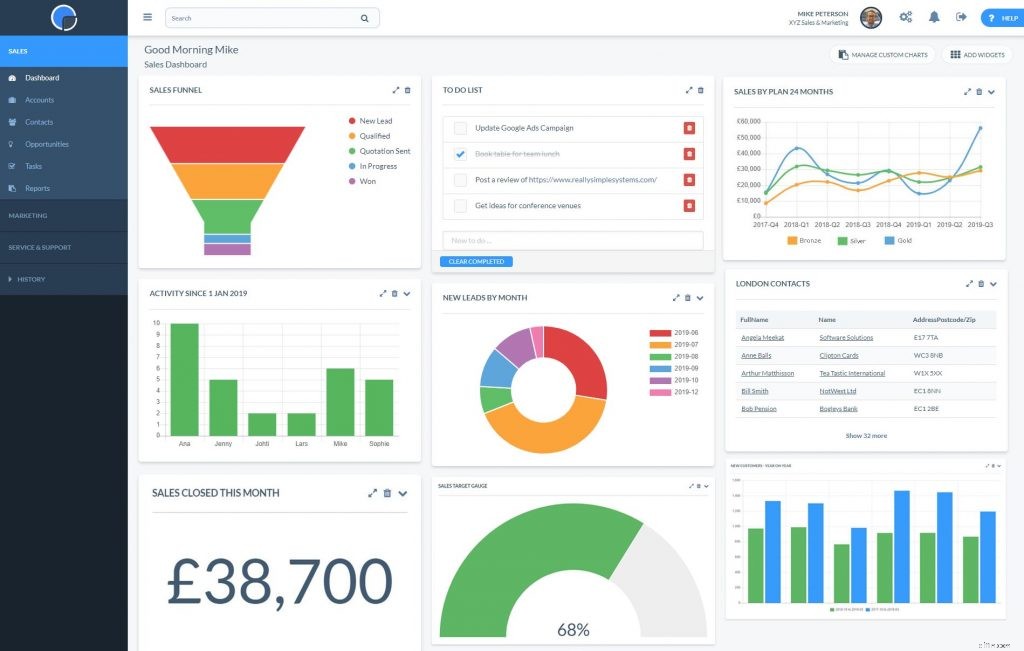Collapse the London Contacts widget
The height and width of the screenshot is (651, 1024).
pos(993,283)
